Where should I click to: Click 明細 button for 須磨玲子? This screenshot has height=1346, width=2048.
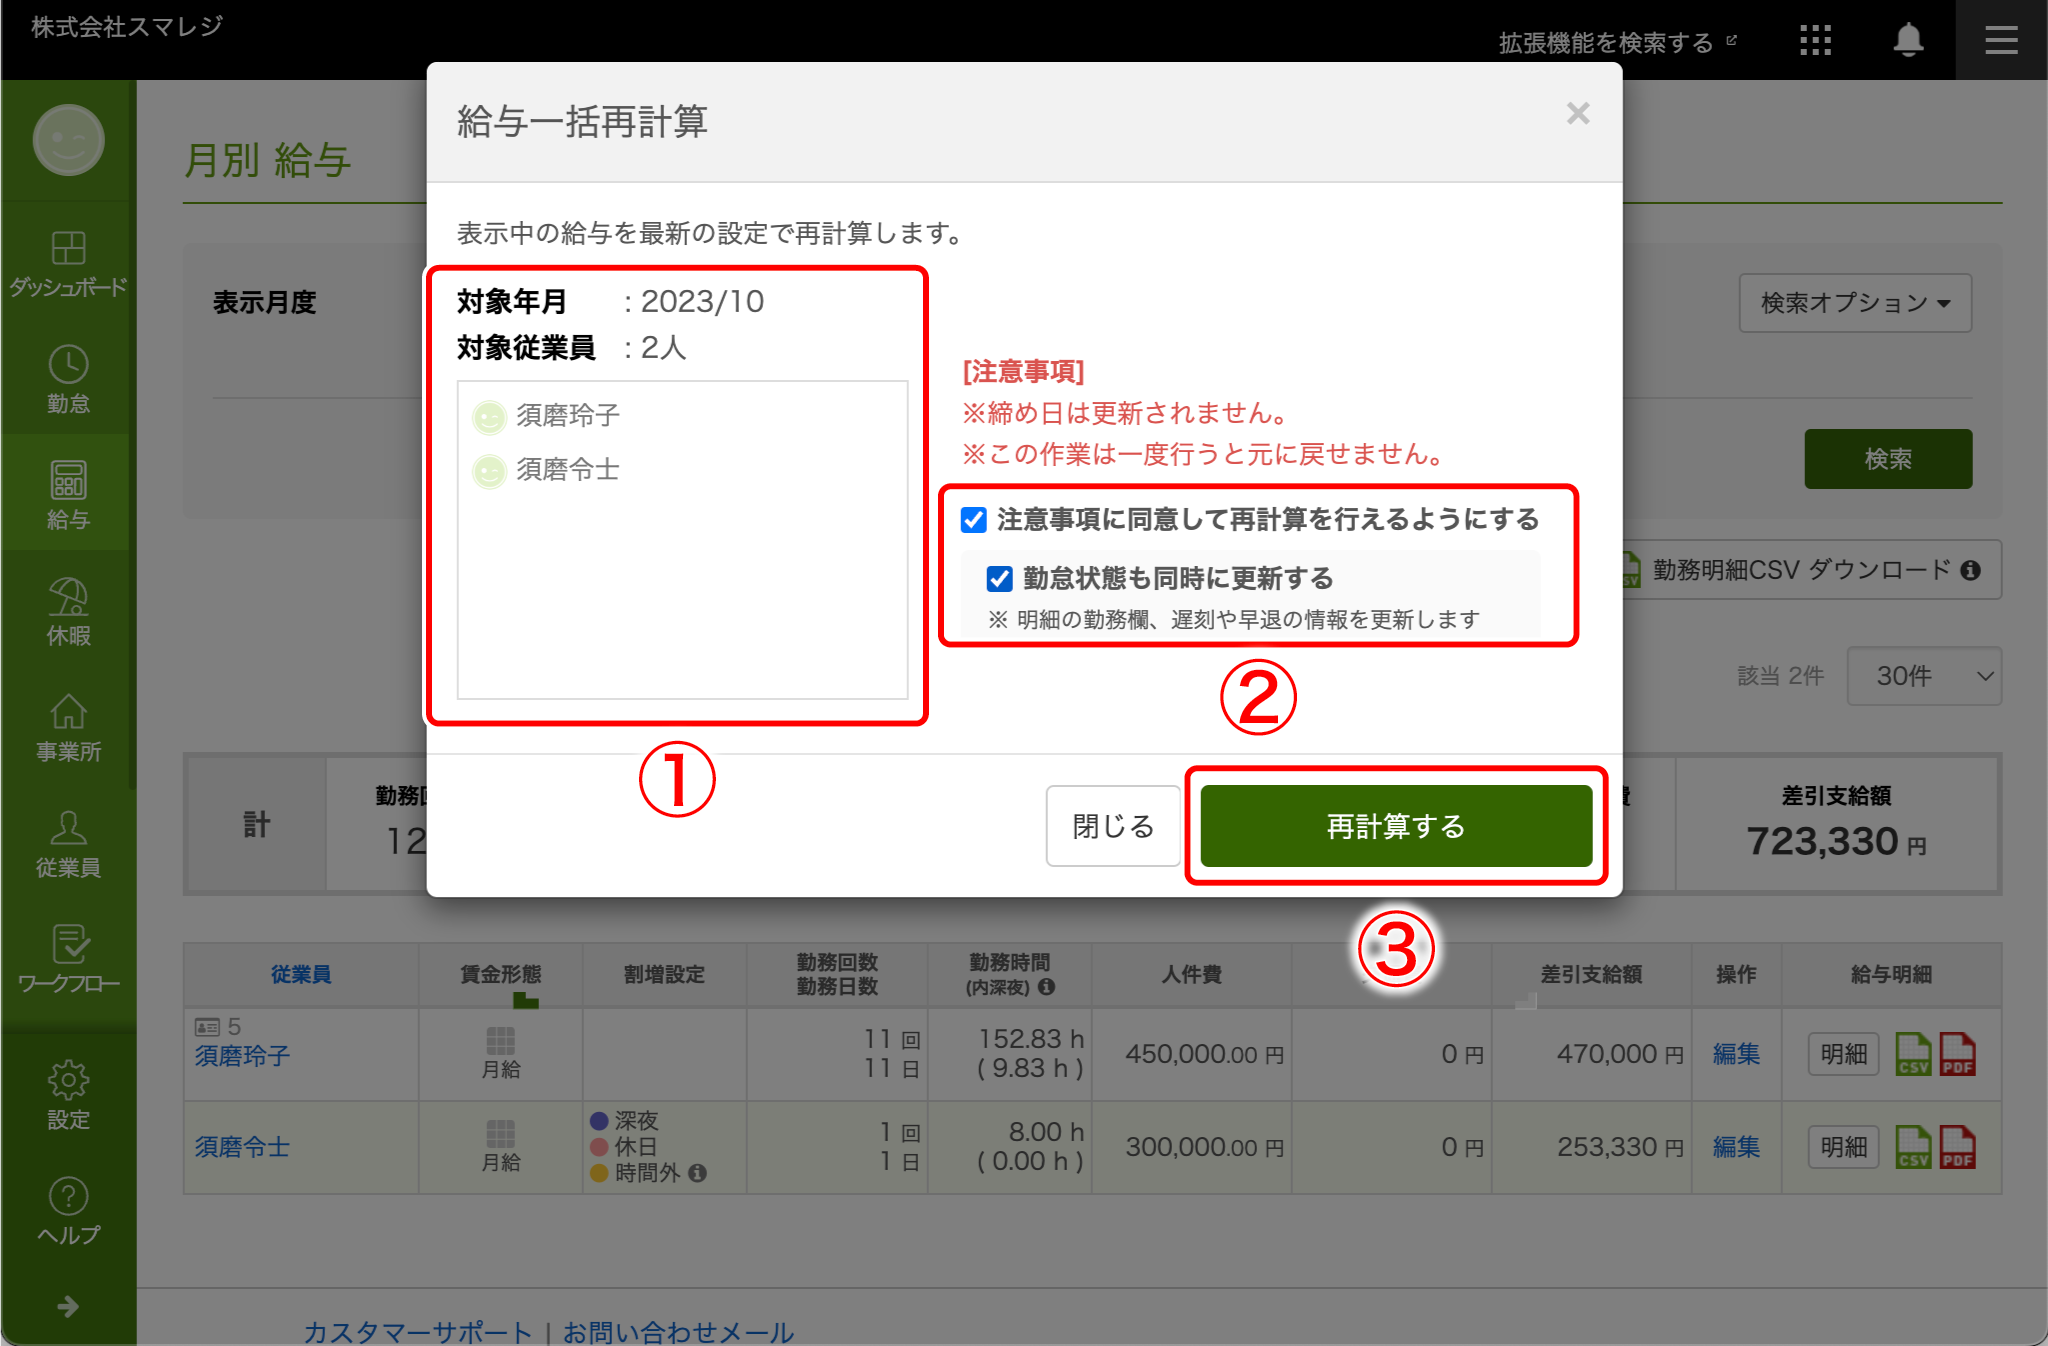[1843, 1054]
